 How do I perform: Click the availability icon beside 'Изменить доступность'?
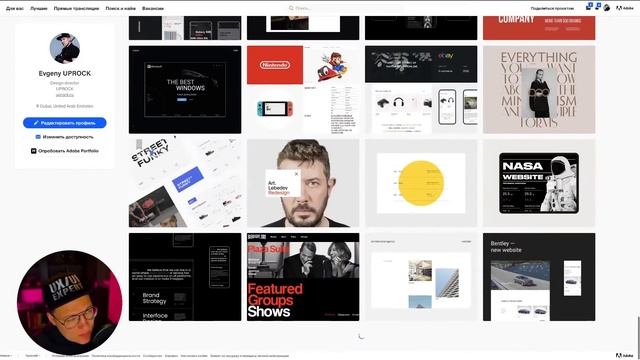tap(38, 137)
